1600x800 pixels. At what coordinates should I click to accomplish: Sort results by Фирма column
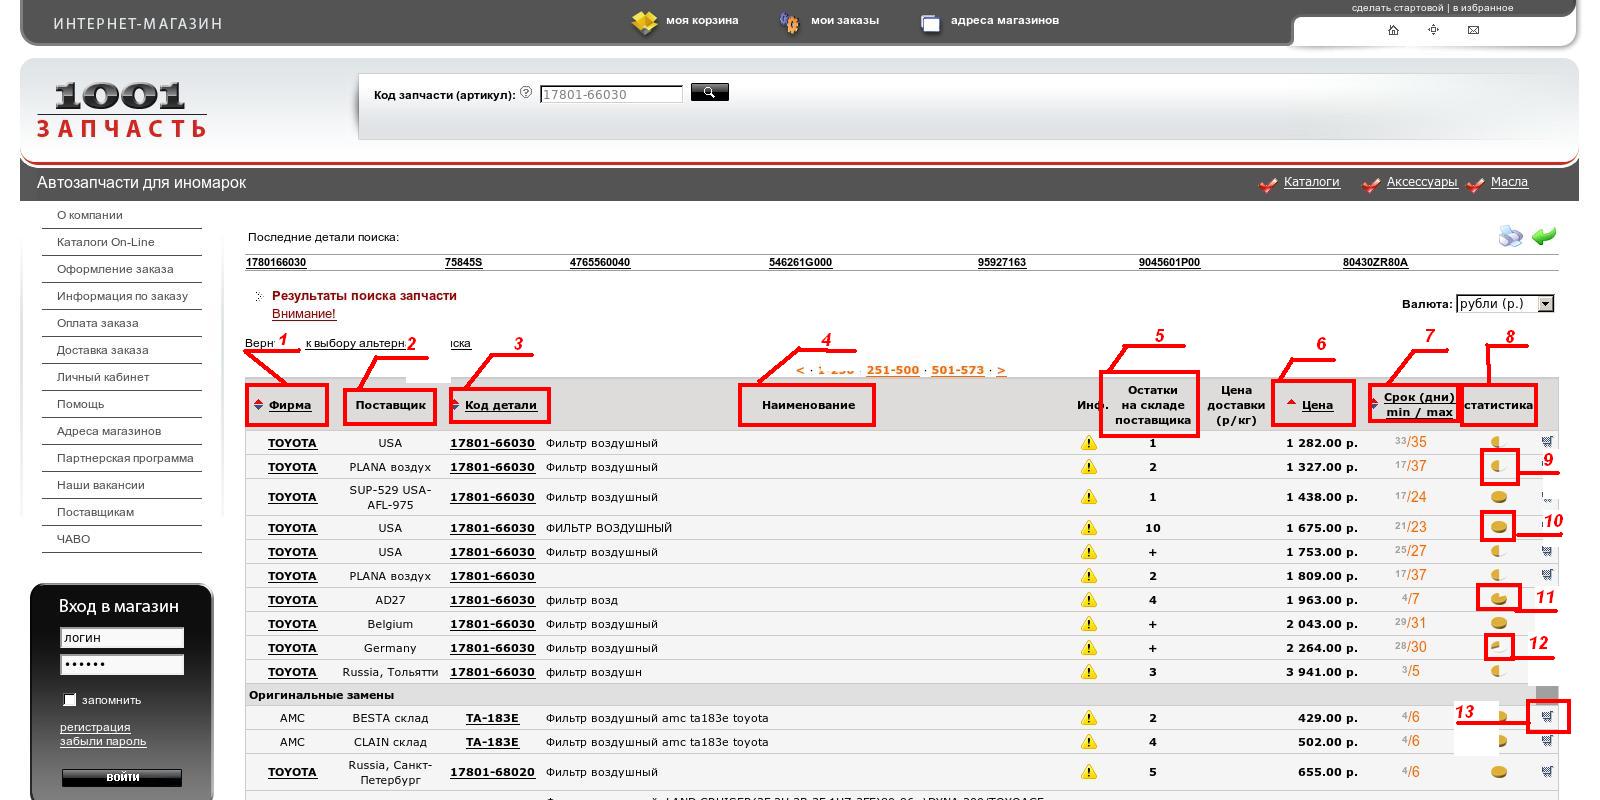click(x=289, y=405)
